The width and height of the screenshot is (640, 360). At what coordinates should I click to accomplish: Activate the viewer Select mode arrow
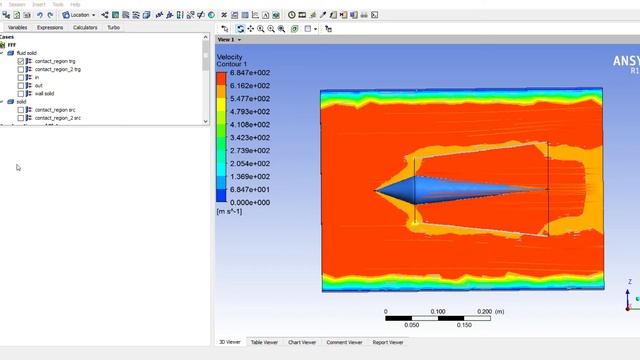click(x=225, y=29)
